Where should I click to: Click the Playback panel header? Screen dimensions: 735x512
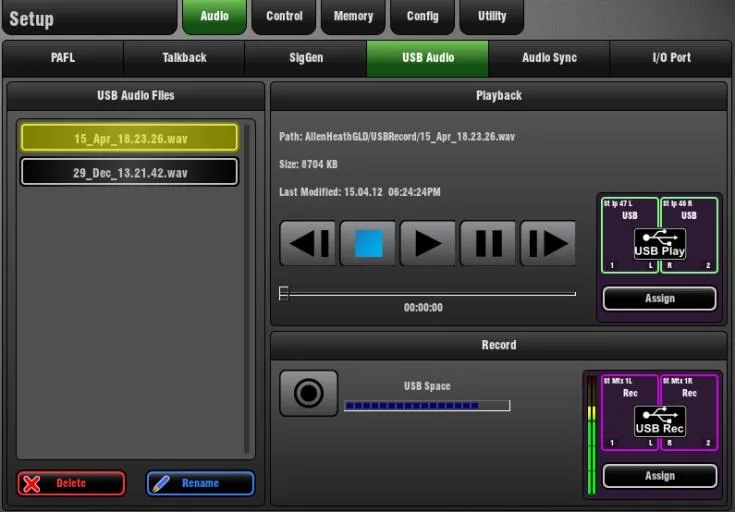coord(499,96)
